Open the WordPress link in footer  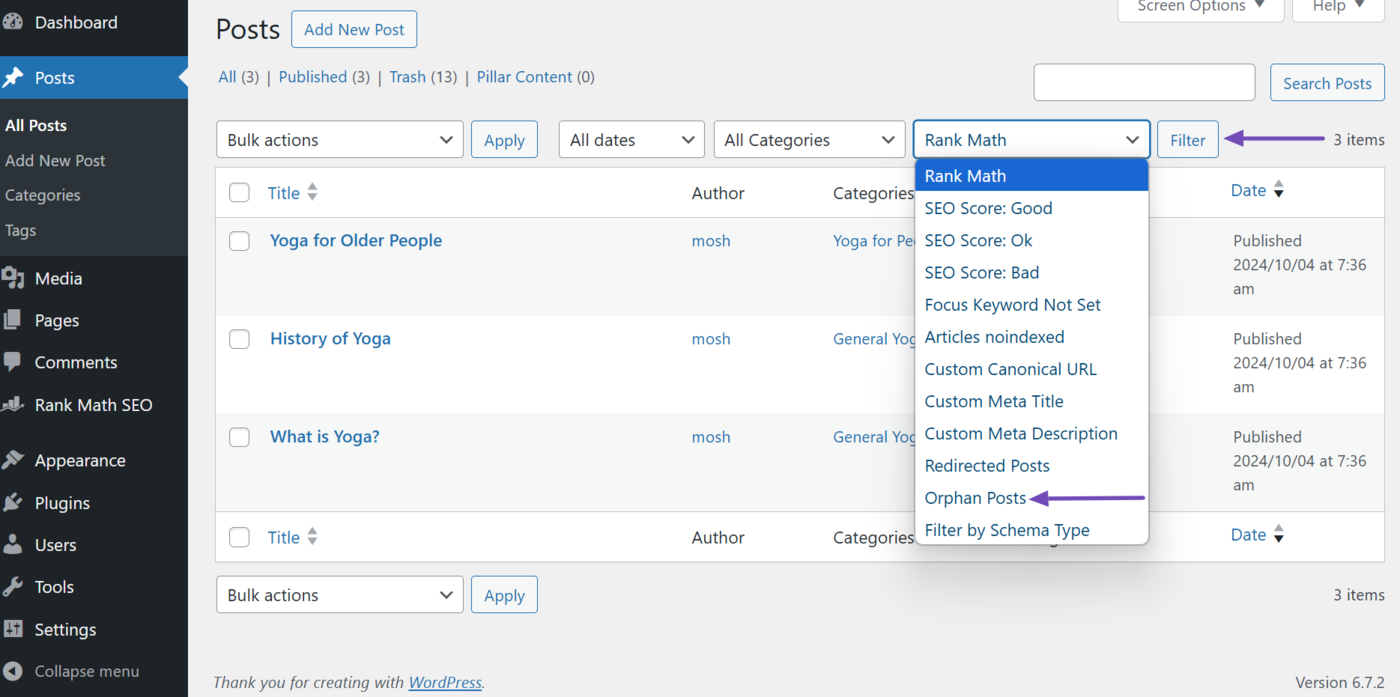click(445, 682)
